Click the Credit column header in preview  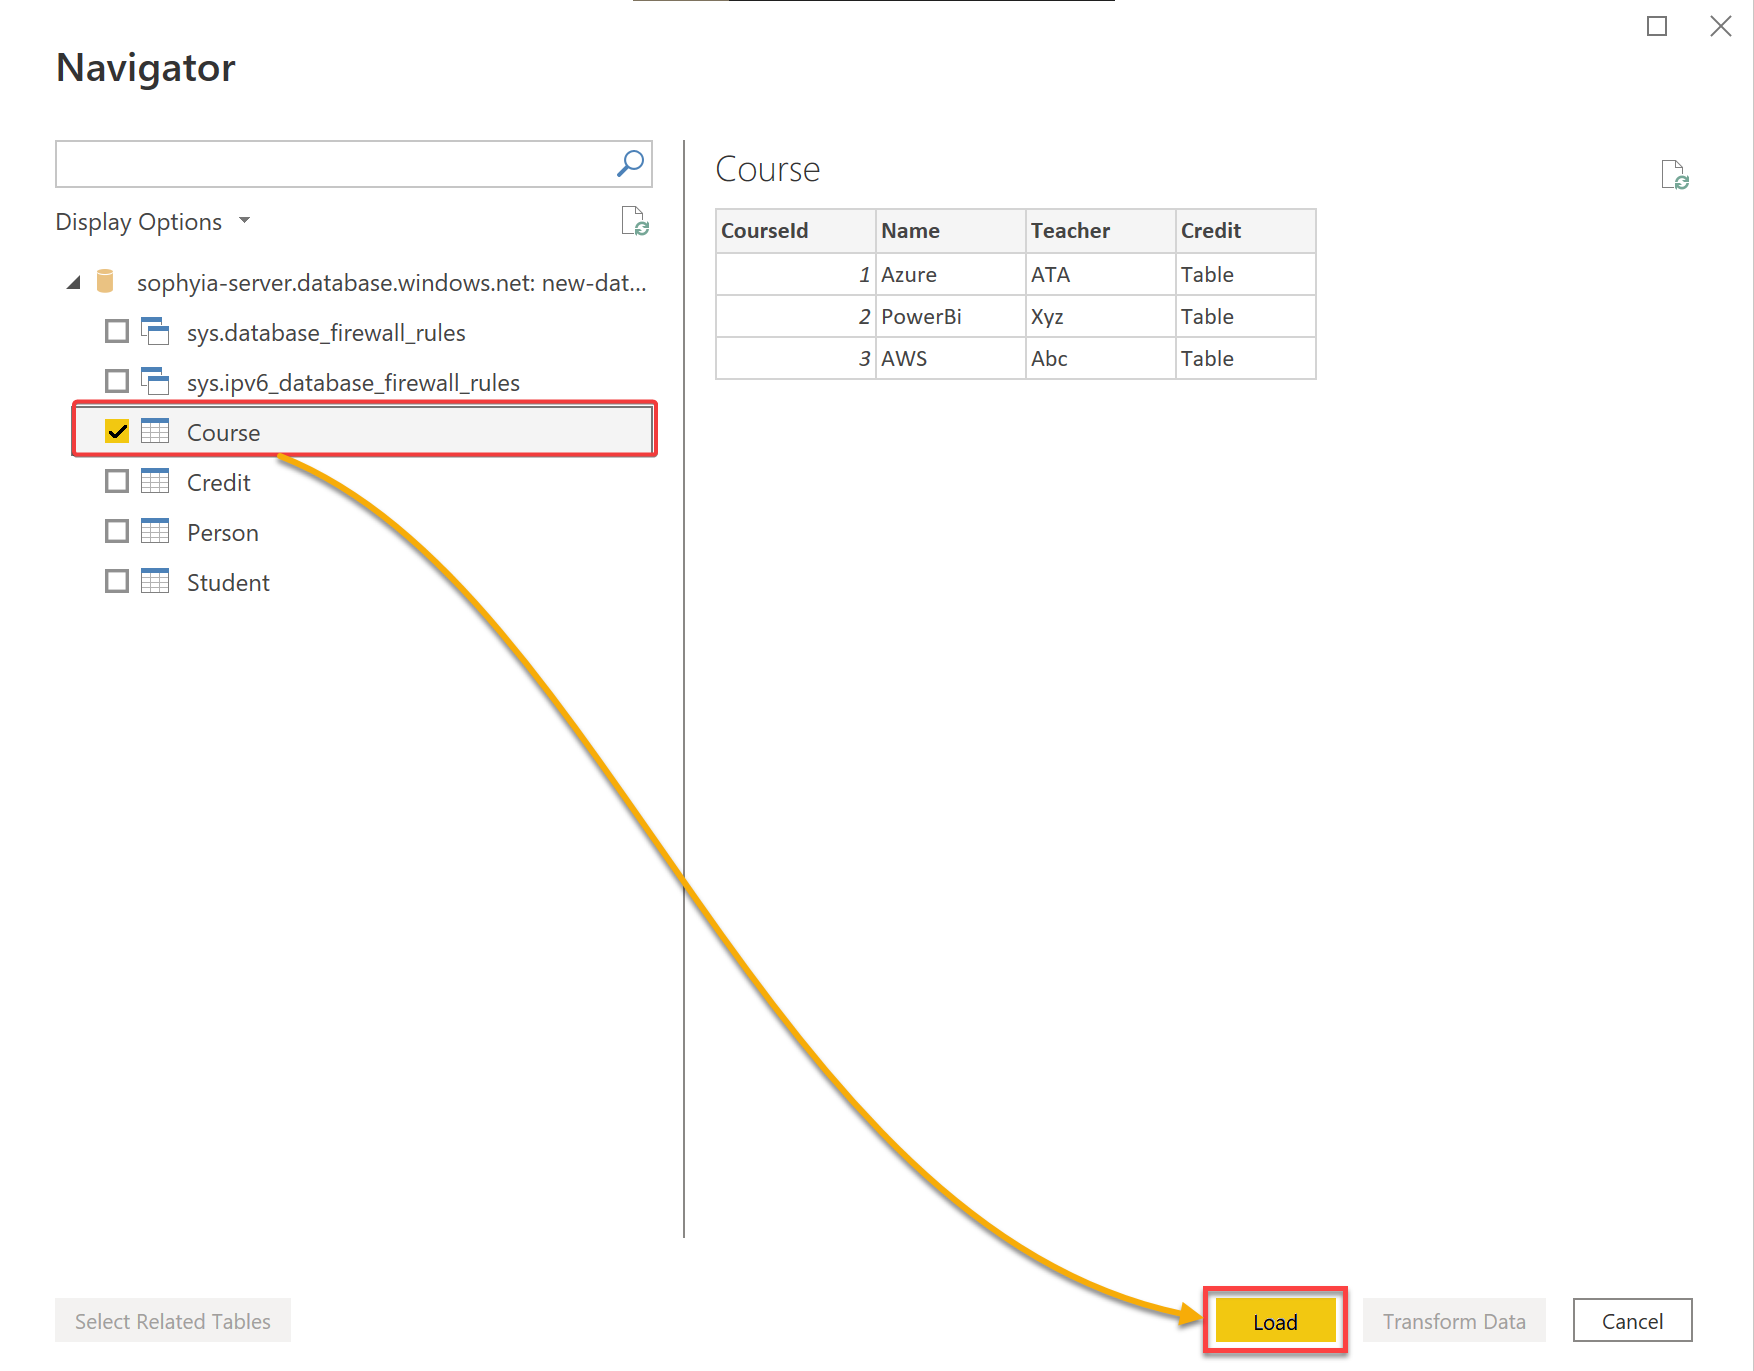[x=1246, y=231]
